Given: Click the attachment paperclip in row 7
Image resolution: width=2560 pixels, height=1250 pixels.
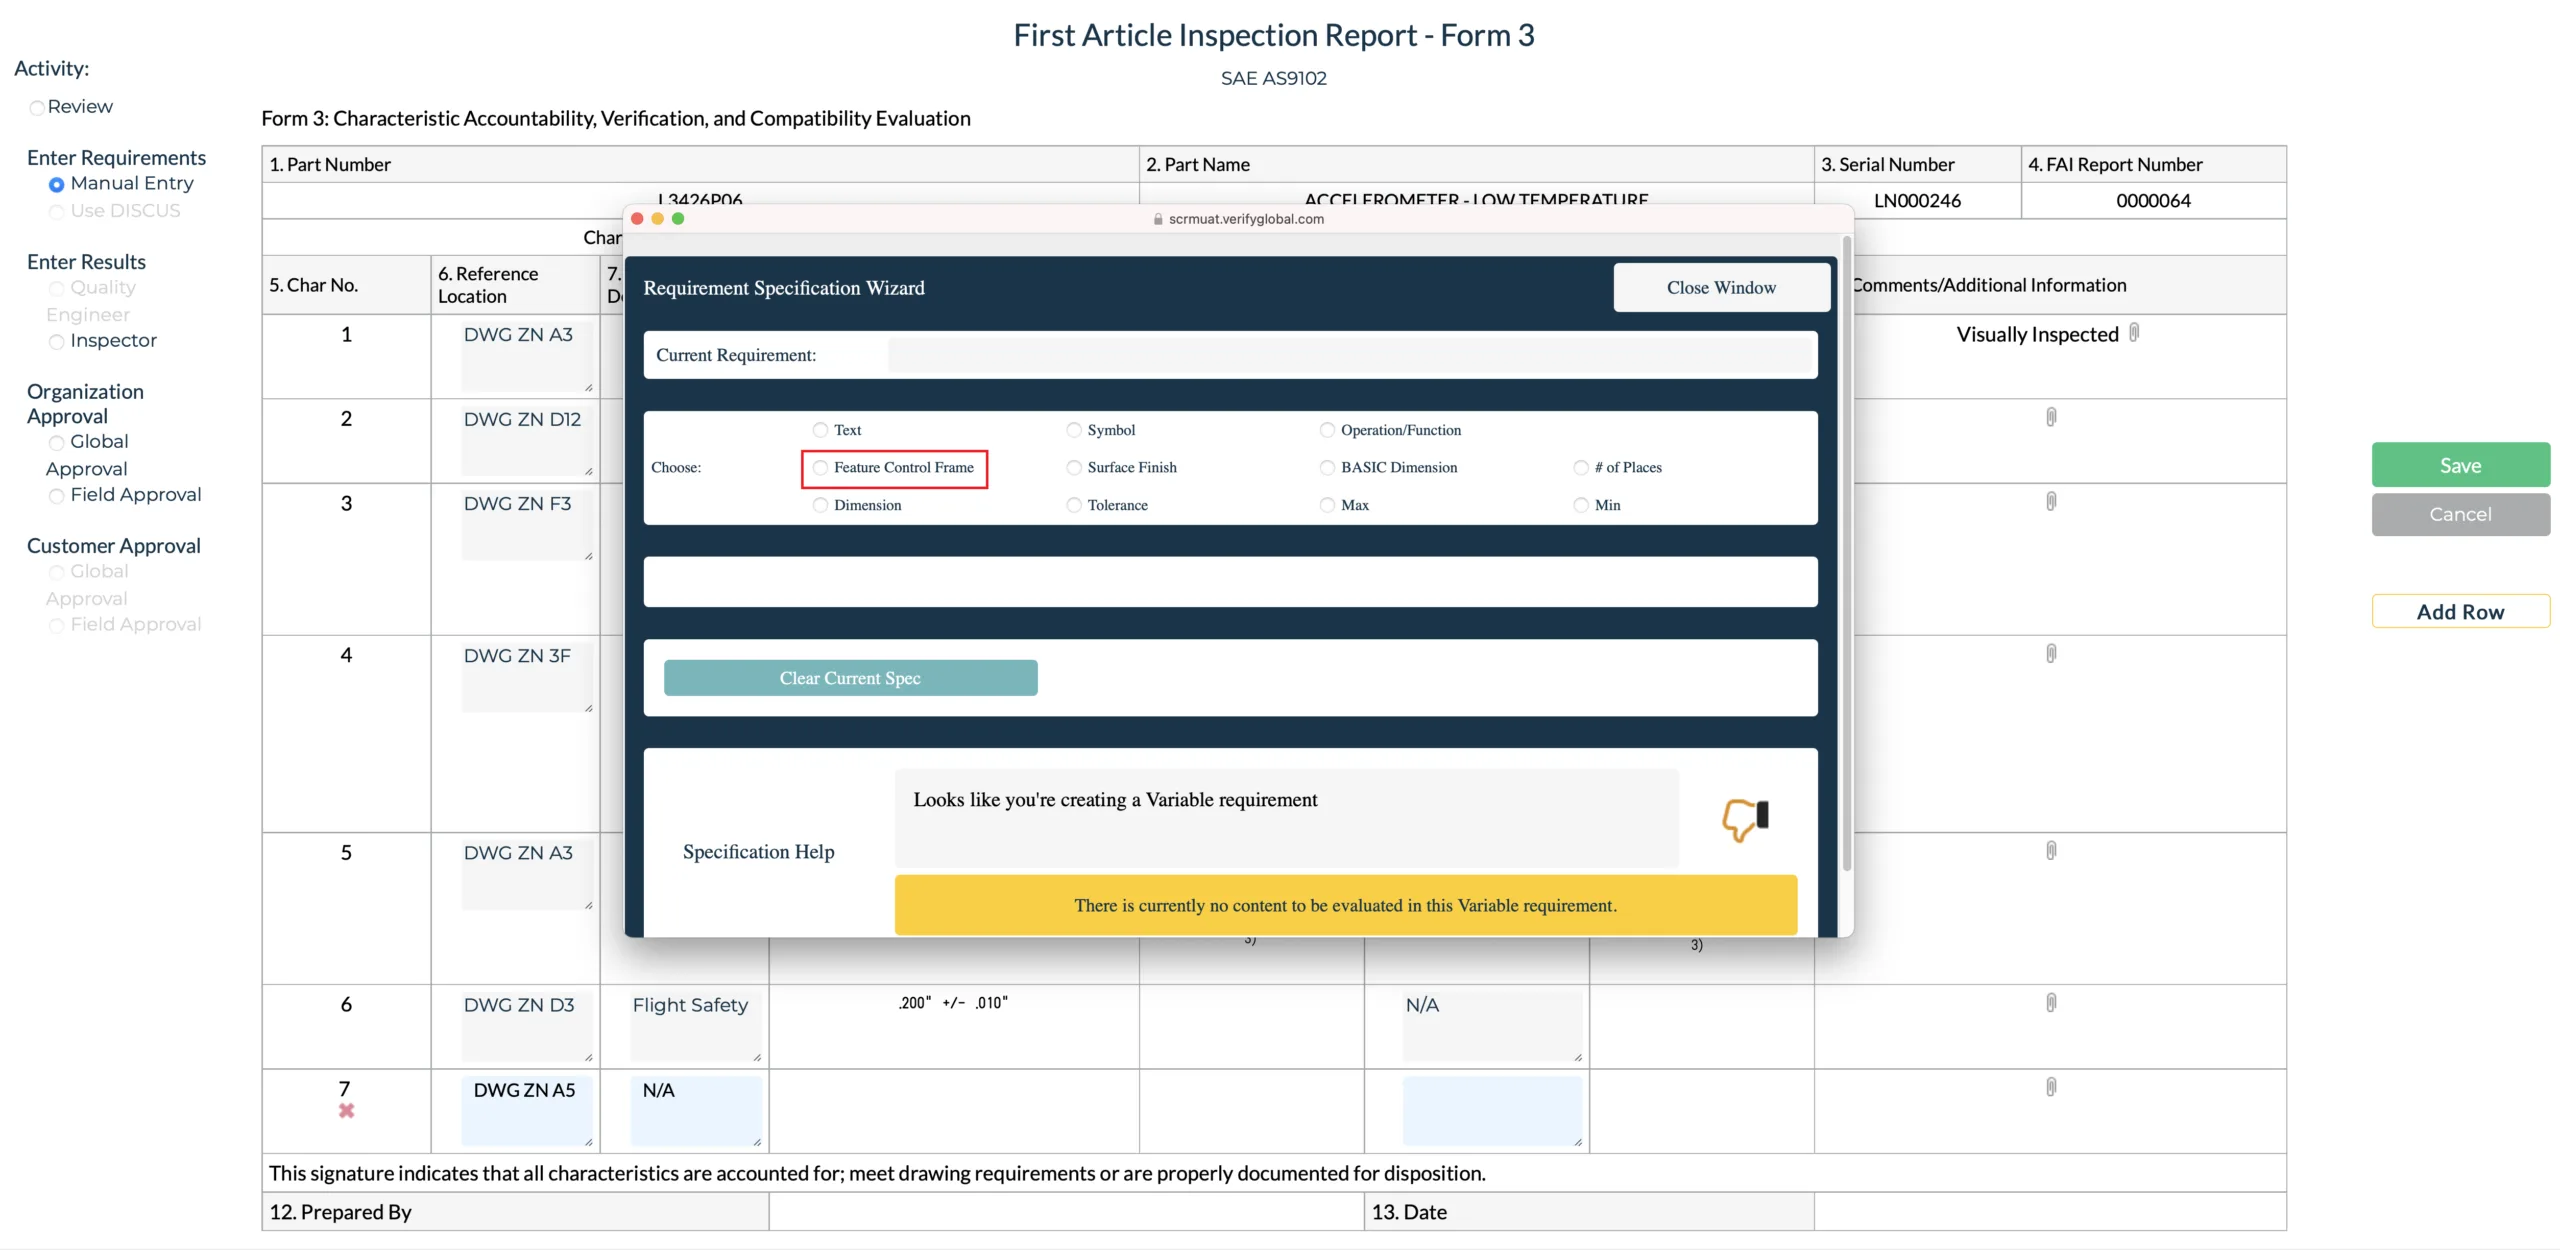Looking at the screenshot, I should [x=2051, y=1086].
